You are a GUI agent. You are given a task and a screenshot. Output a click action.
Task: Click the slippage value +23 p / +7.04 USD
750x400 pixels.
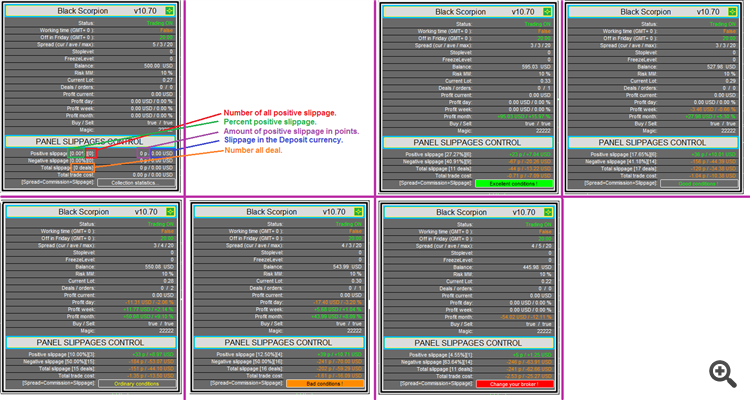(530, 155)
